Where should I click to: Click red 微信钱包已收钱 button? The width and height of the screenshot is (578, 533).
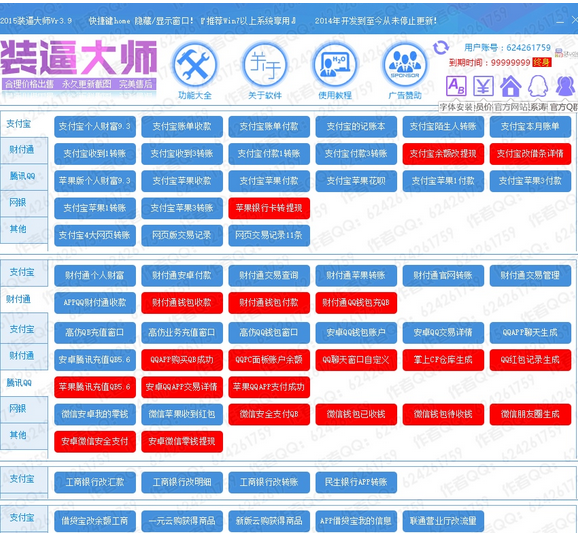point(356,414)
